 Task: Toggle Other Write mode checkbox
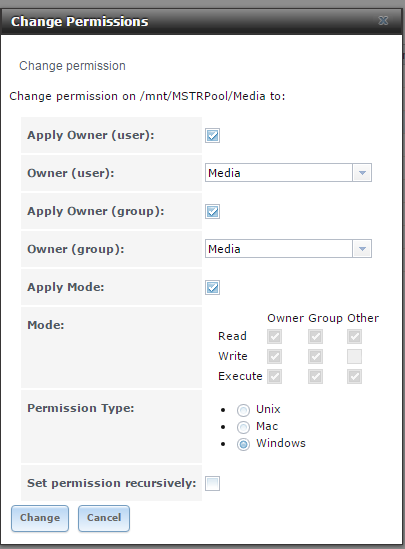click(x=354, y=356)
